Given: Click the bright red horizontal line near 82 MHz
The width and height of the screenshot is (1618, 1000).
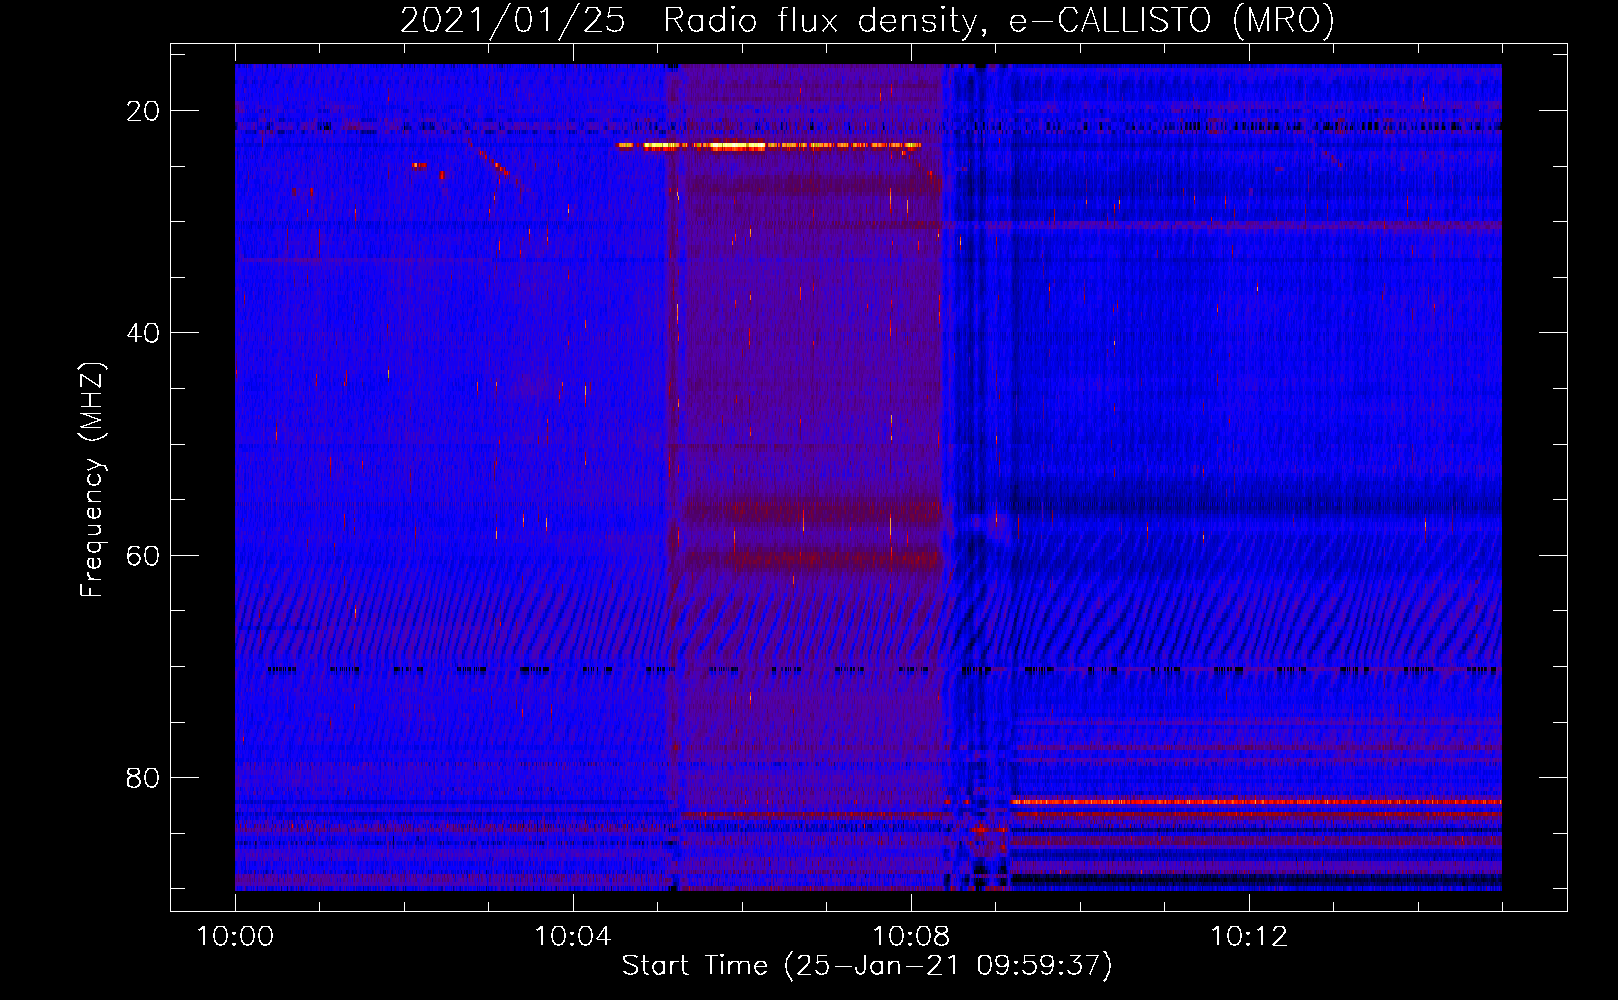Looking at the screenshot, I should pos(1256,802).
